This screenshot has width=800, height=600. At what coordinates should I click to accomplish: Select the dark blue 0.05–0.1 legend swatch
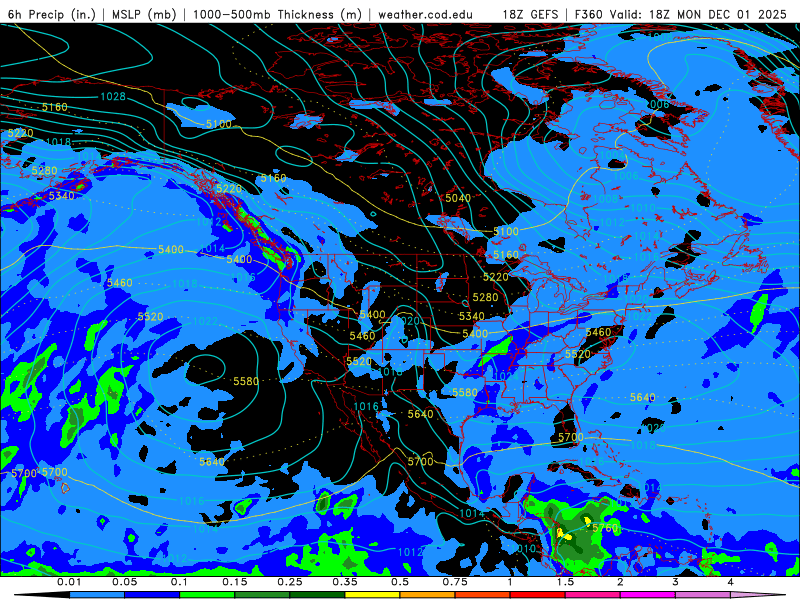tap(152, 595)
